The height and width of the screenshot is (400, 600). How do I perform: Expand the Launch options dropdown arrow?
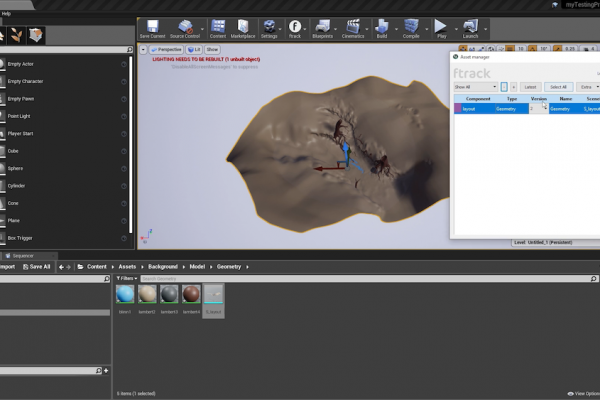click(486, 29)
